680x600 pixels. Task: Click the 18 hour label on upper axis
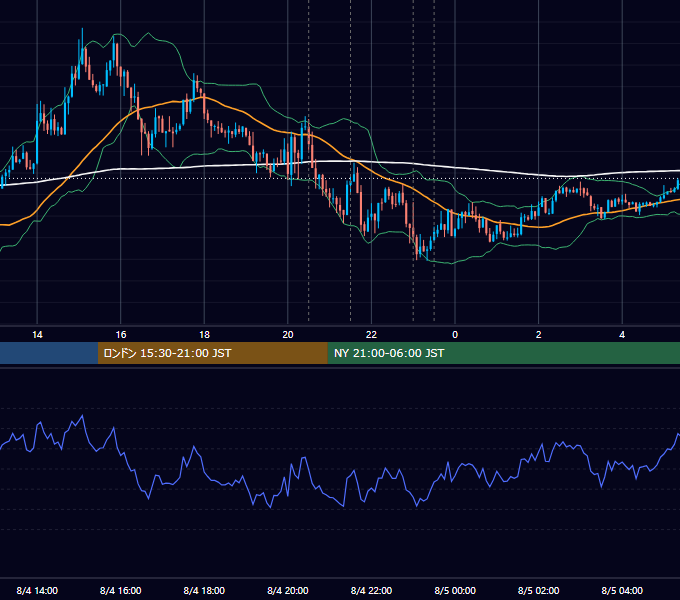204,335
